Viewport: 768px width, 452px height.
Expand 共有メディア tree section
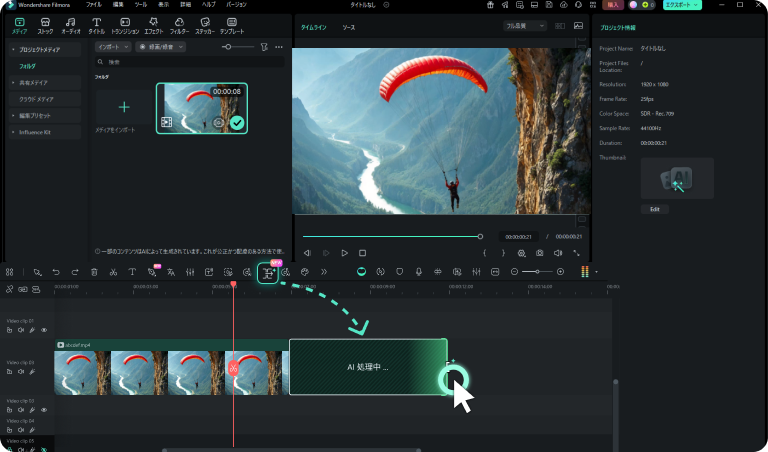(x=13, y=83)
